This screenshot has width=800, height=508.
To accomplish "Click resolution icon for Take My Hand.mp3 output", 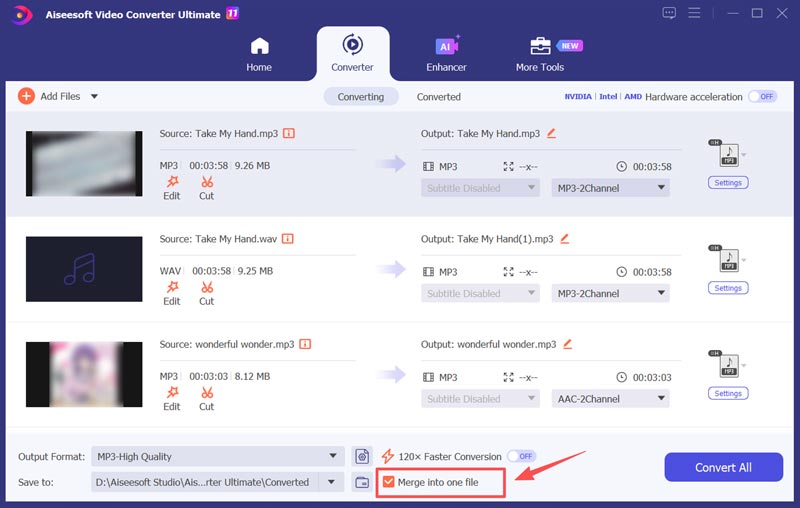I will [x=508, y=167].
